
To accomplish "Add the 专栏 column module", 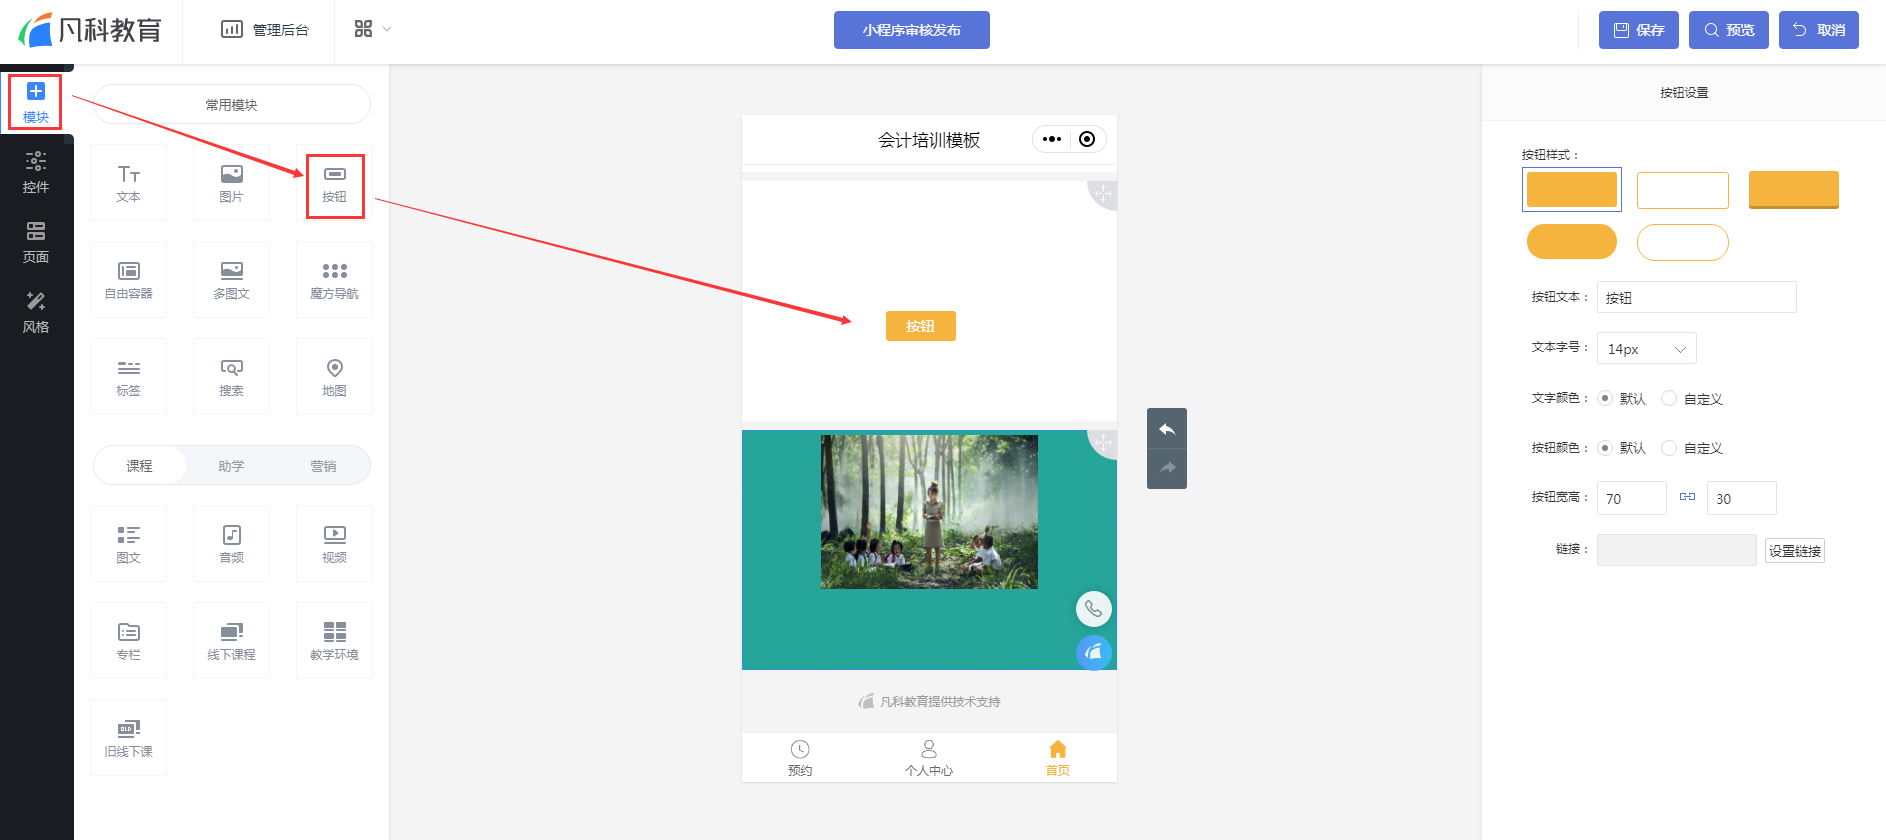I will coord(129,641).
